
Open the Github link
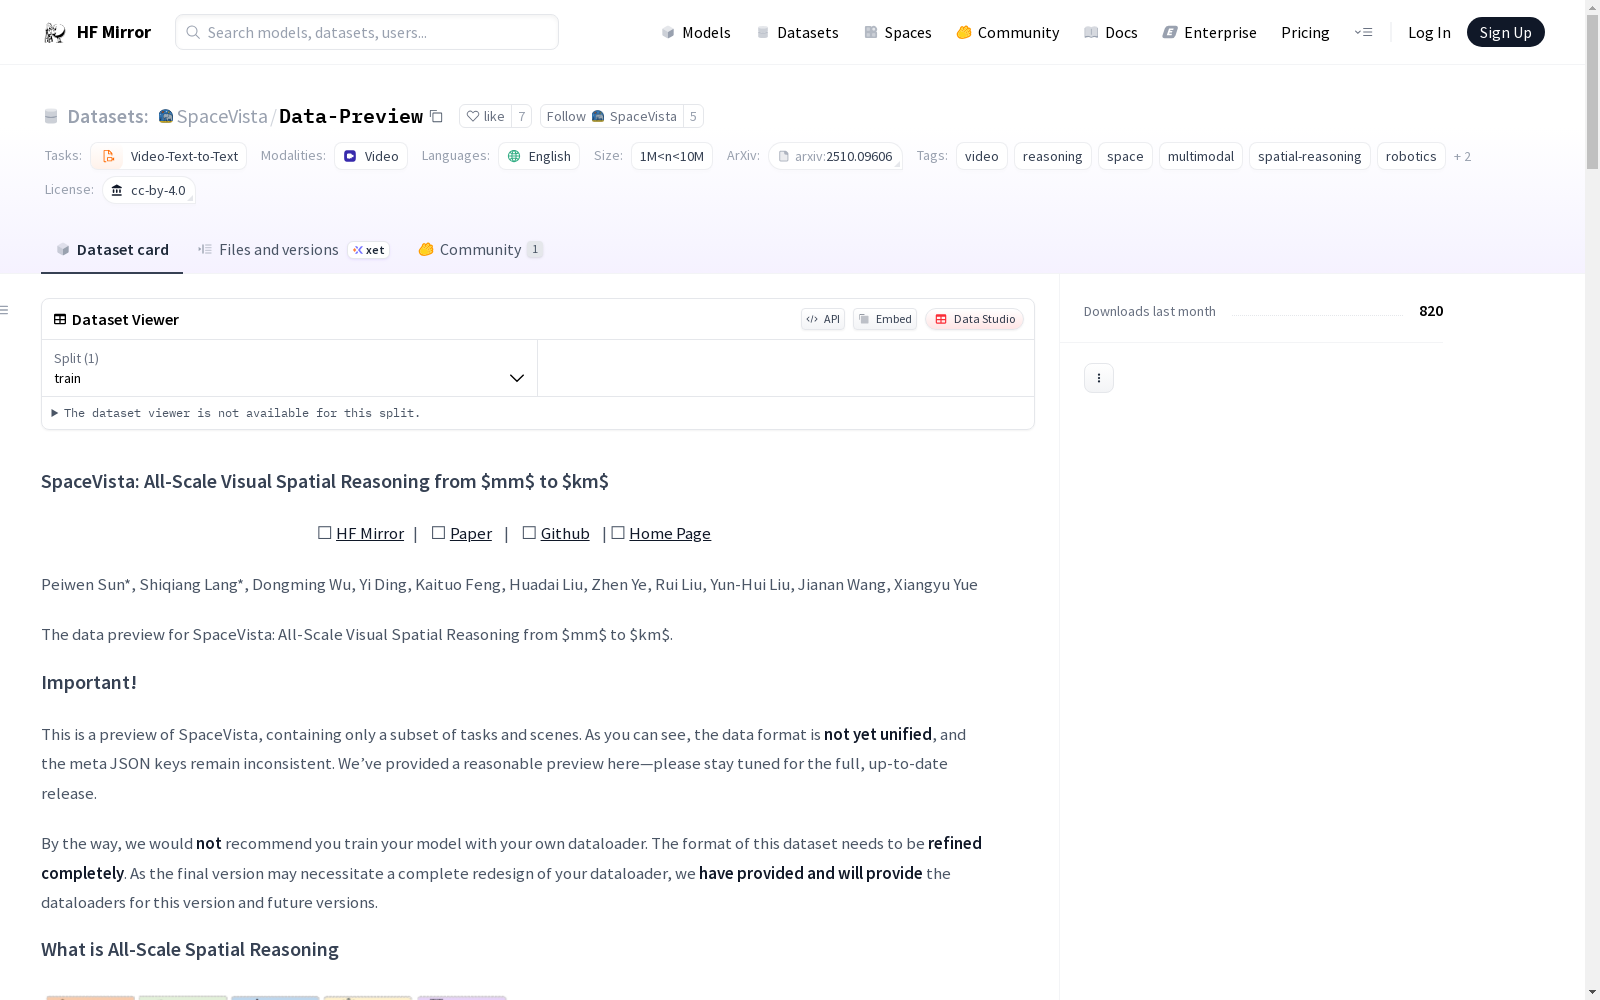click(x=565, y=533)
